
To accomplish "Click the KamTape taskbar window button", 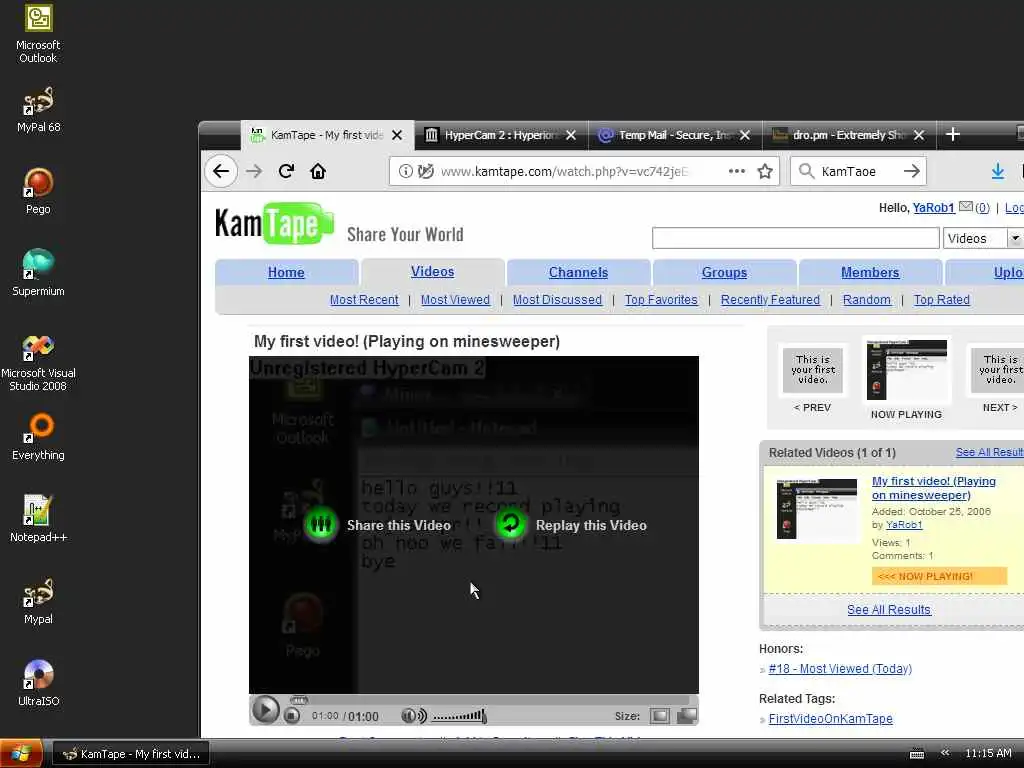I will 131,754.
